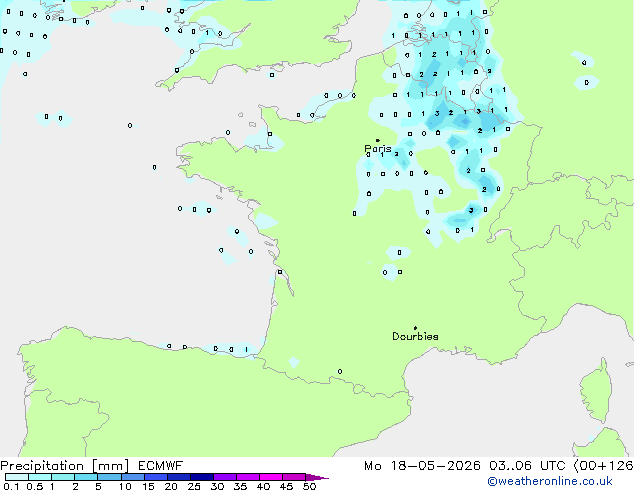Image resolution: width=634 pixels, height=490 pixels.
Task: Click the legend value "25"
Action: pos(194,486)
